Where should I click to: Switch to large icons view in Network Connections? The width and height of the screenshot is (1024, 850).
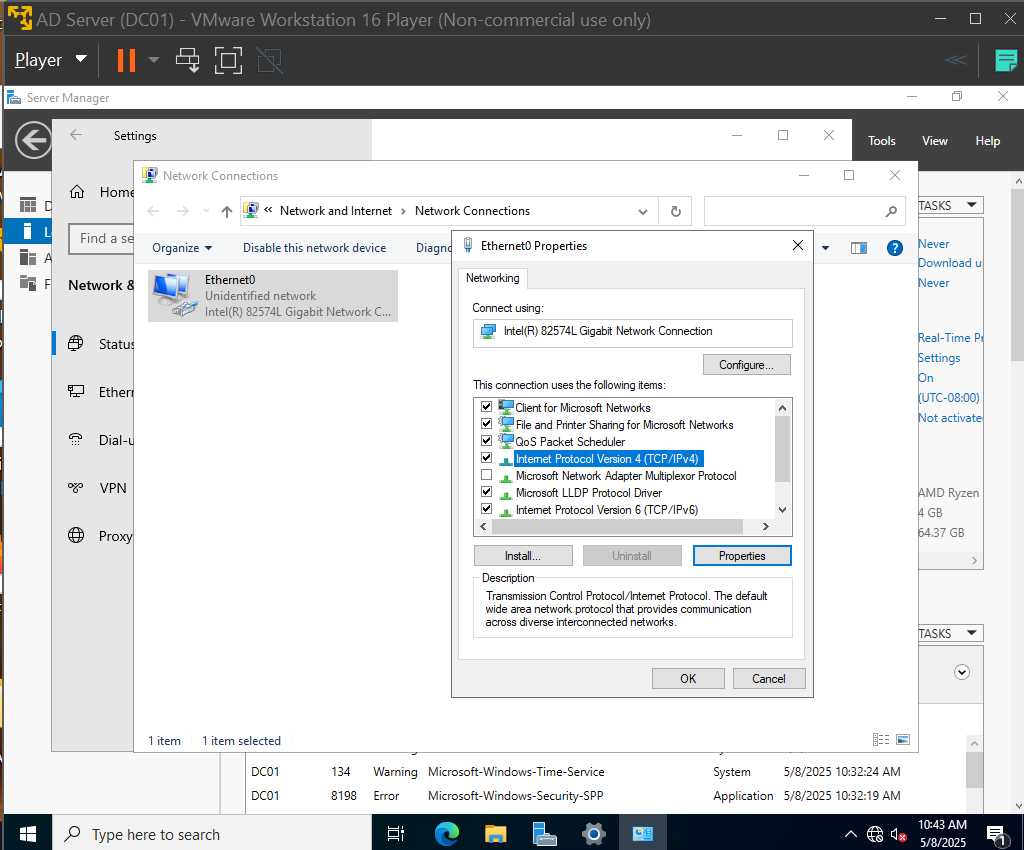pyautogui.click(x=903, y=740)
